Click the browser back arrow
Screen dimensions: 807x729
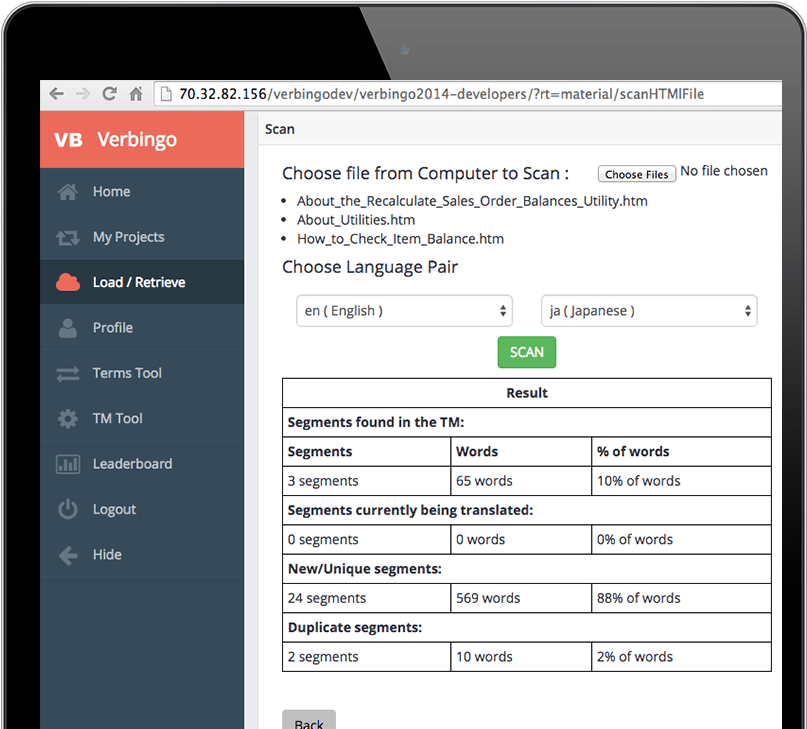click(x=57, y=93)
